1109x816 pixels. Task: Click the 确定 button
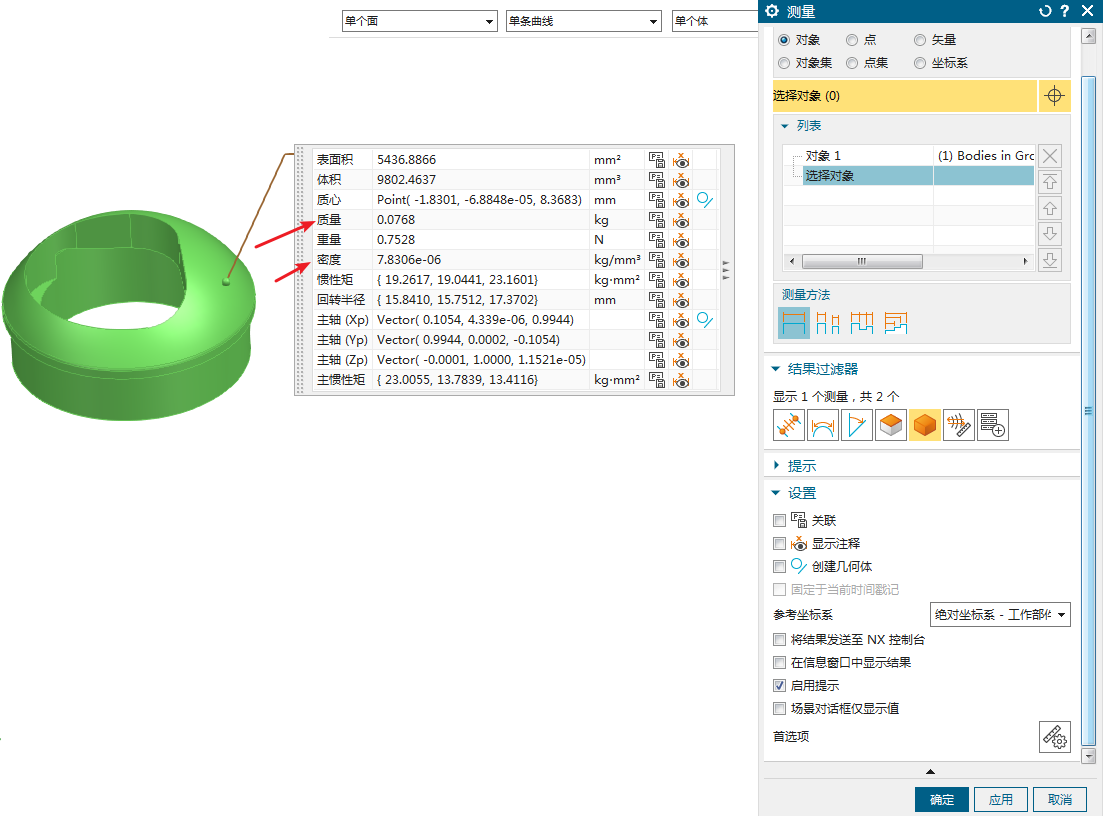tap(941, 800)
